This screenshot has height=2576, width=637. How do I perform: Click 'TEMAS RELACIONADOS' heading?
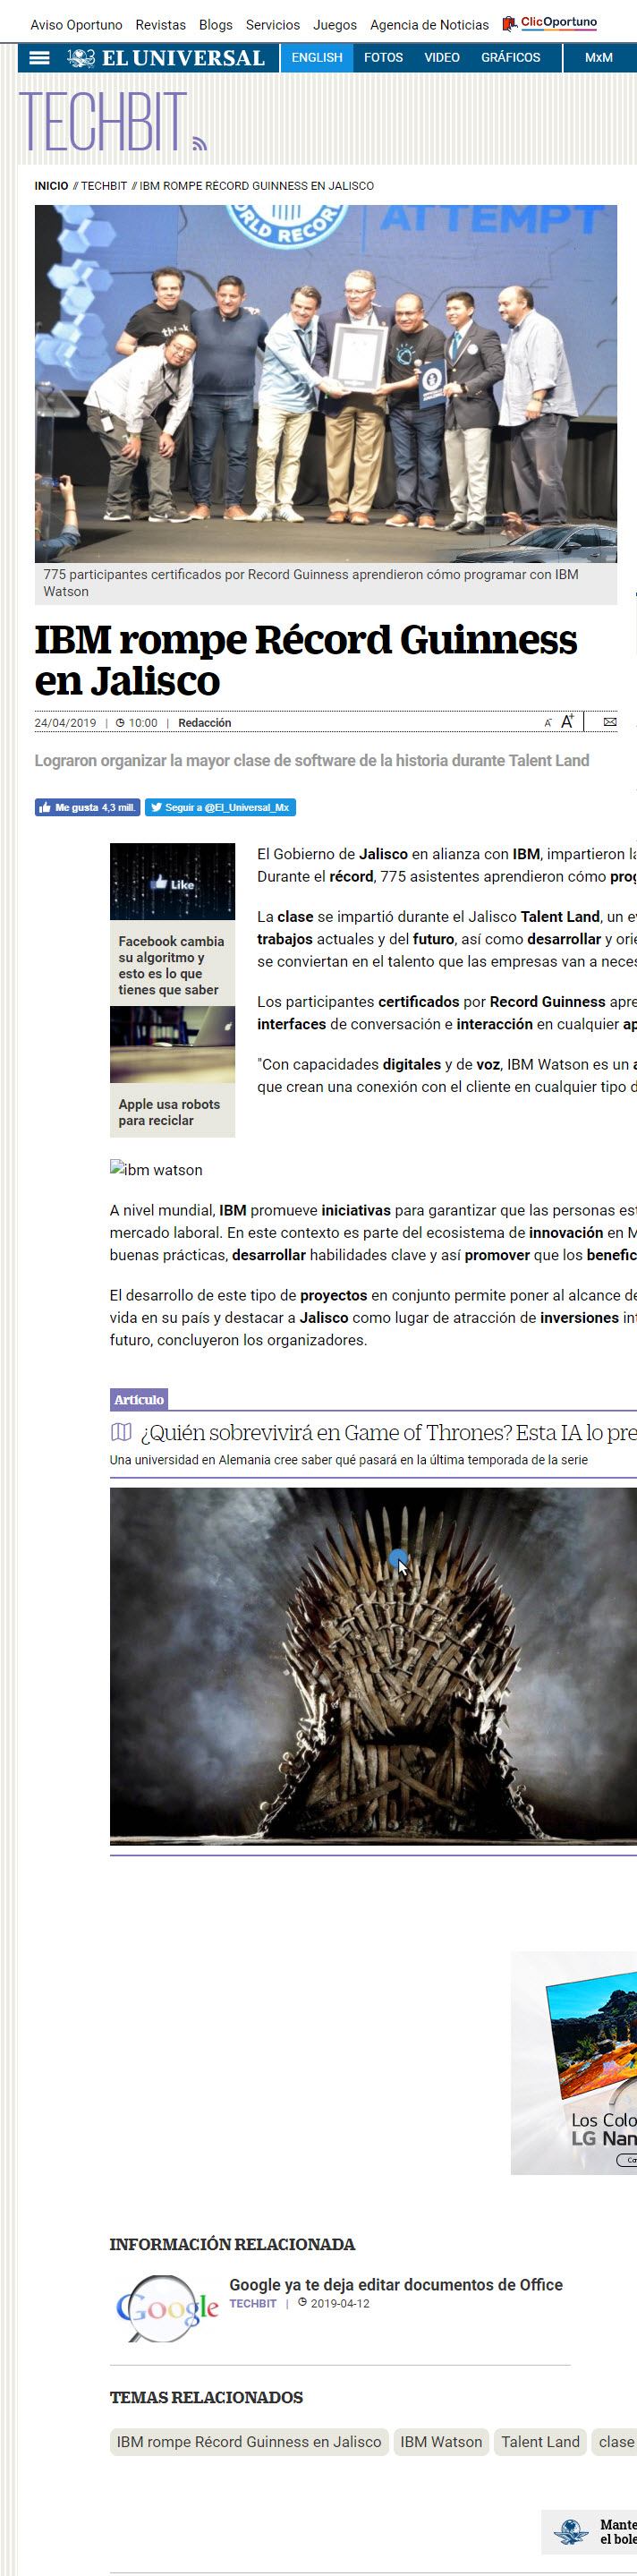pyautogui.click(x=206, y=2397)
